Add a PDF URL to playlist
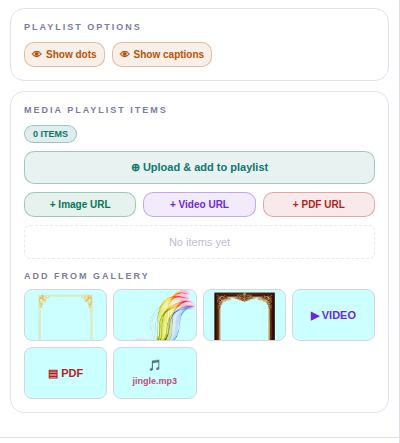400x443 pixels. (319, 204)
